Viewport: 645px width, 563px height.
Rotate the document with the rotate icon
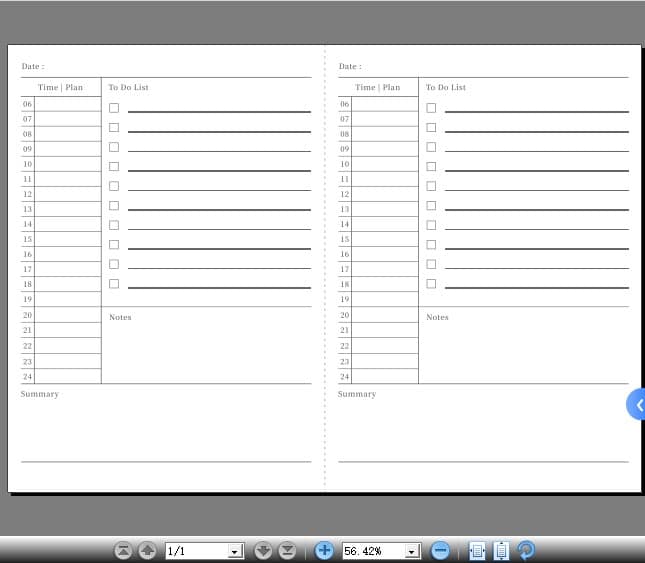tap(526, 550)
